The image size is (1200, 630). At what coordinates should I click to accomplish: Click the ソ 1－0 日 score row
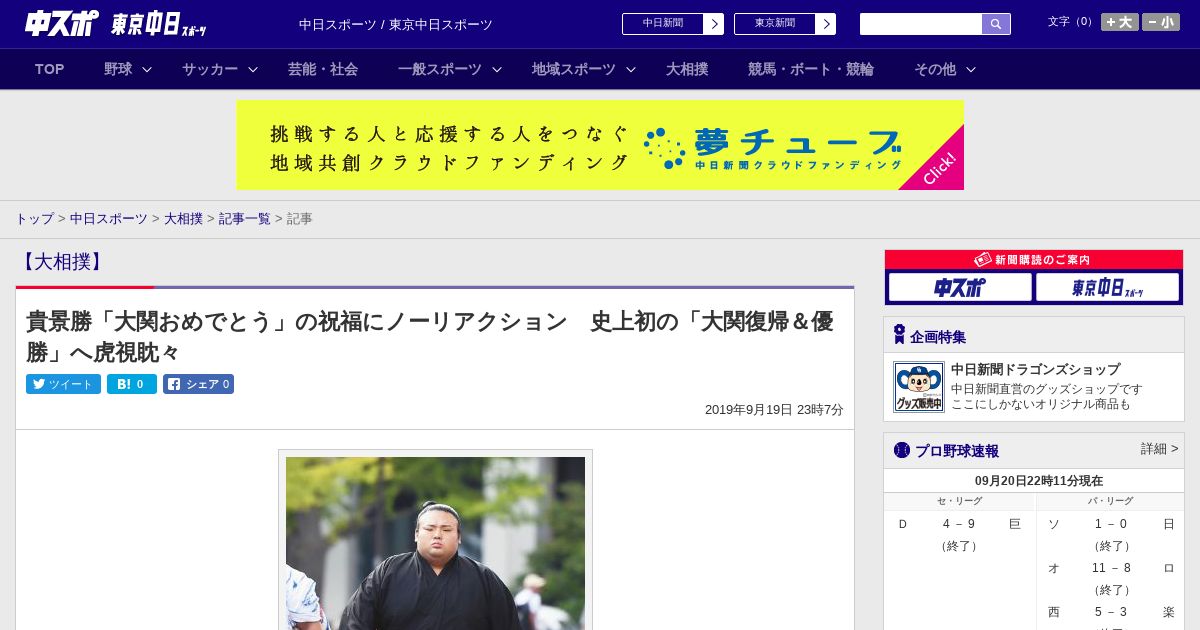coord(1110,524)
